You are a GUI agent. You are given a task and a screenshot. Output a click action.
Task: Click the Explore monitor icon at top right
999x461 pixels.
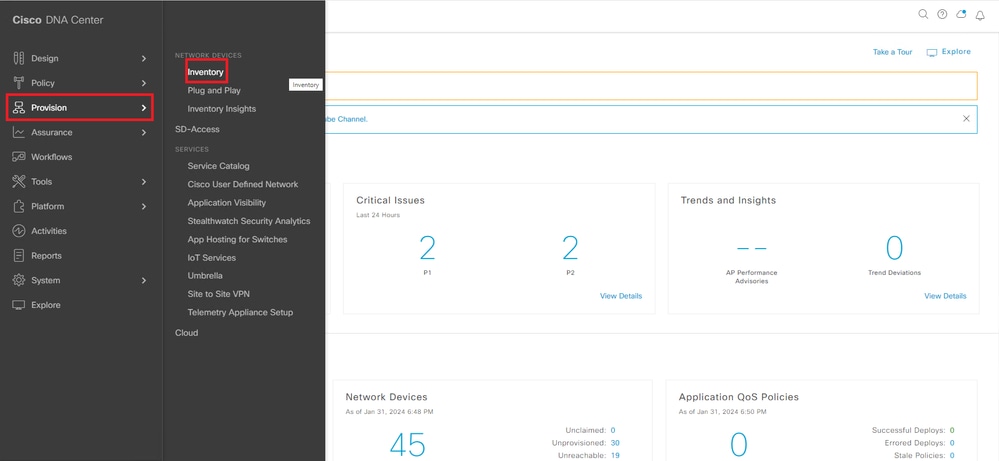932,52
